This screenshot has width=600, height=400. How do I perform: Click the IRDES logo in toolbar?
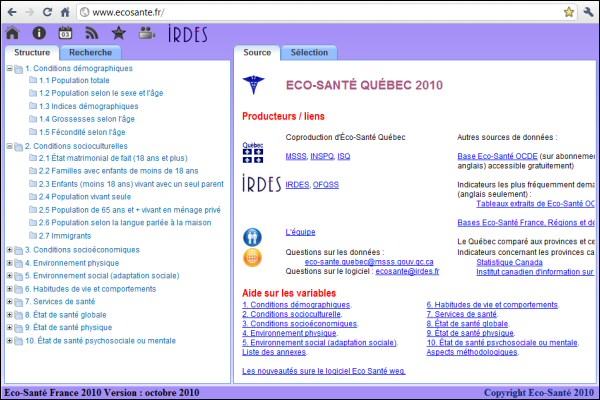click(x=188, y=34)
